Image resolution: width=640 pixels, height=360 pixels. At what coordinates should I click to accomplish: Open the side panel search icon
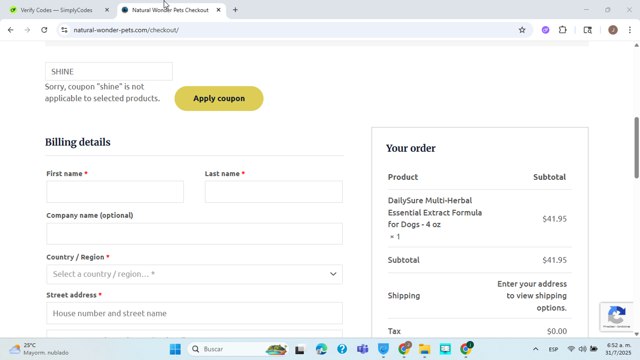coord(587,30)
